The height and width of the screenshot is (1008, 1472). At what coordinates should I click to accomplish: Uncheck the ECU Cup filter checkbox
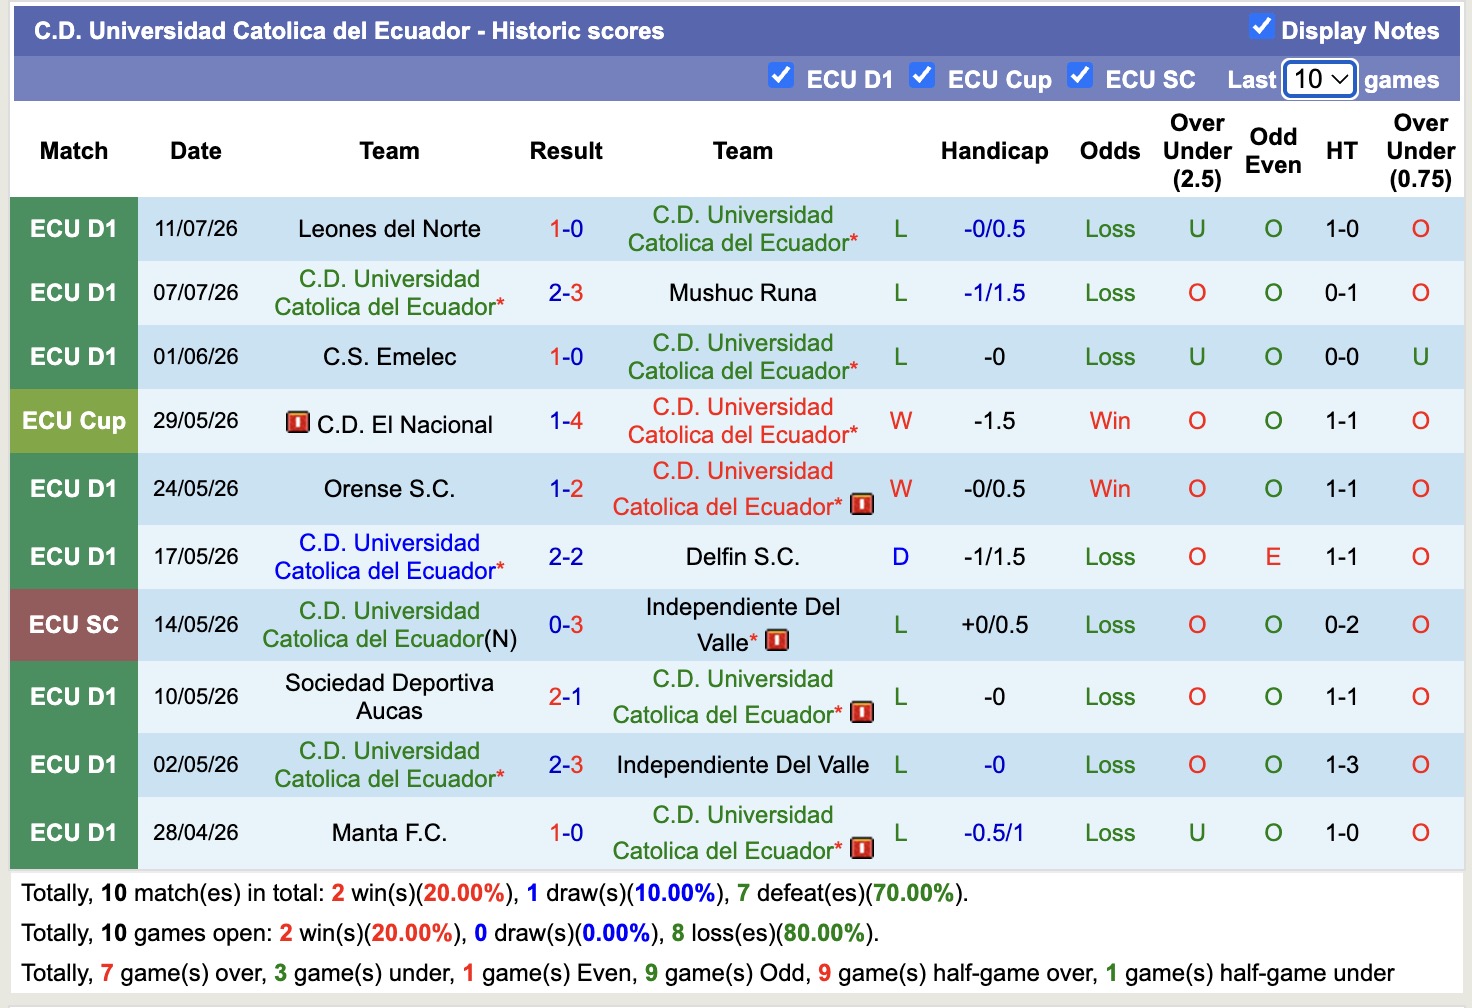point(922,76)
